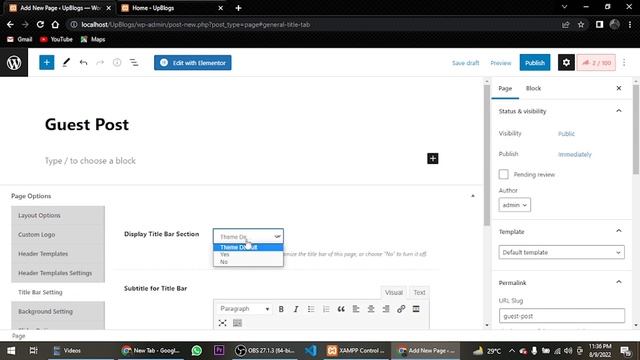Click the Type / to choose a block placeholder
Viewport: 640px width, 360px height.
coord(90,161)
